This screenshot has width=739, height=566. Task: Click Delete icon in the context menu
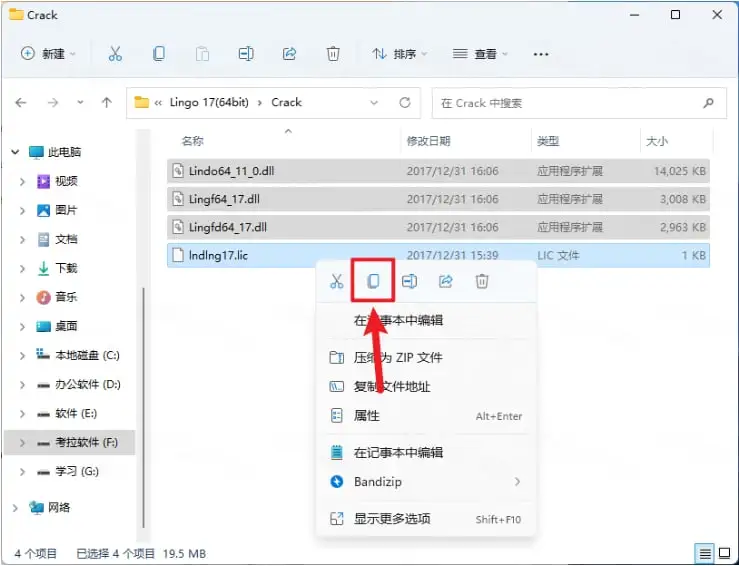(482, 281)
